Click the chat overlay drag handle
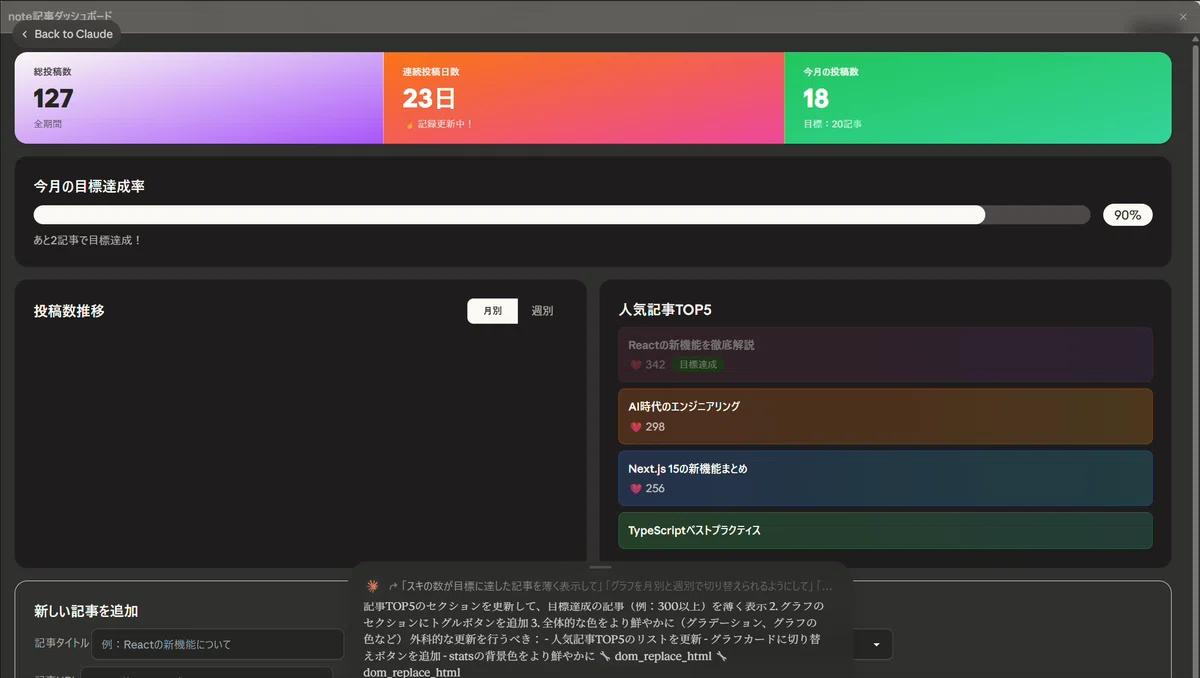Viewport: 1200px width, 678px height. coord(600,567)
